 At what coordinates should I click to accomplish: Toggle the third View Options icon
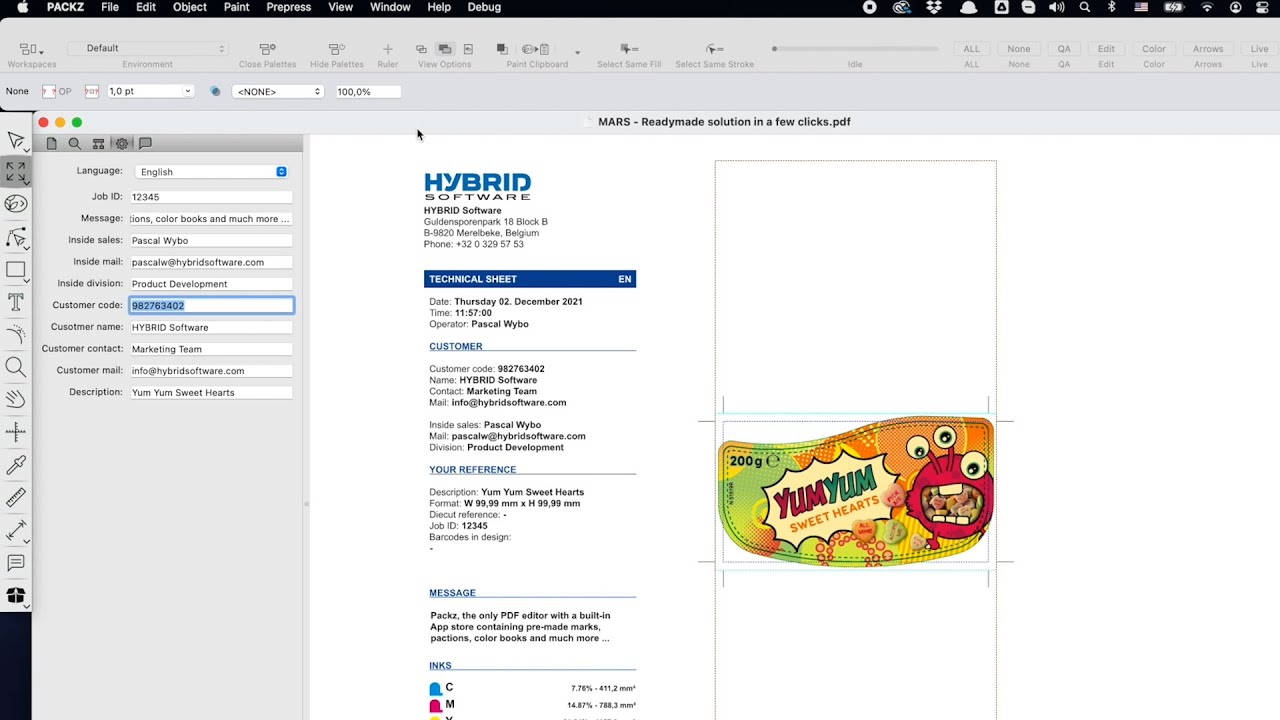click(x=468, y=49)
